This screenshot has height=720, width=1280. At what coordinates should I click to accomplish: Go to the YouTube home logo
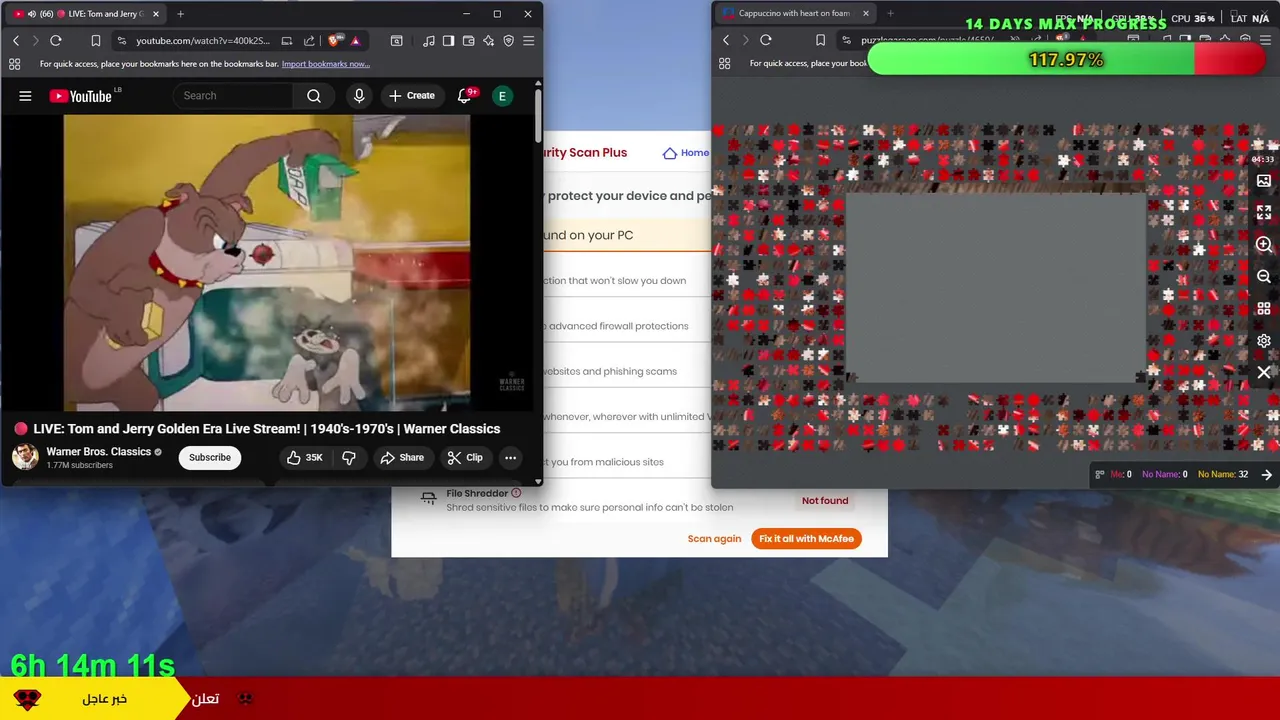pos(81,96)
